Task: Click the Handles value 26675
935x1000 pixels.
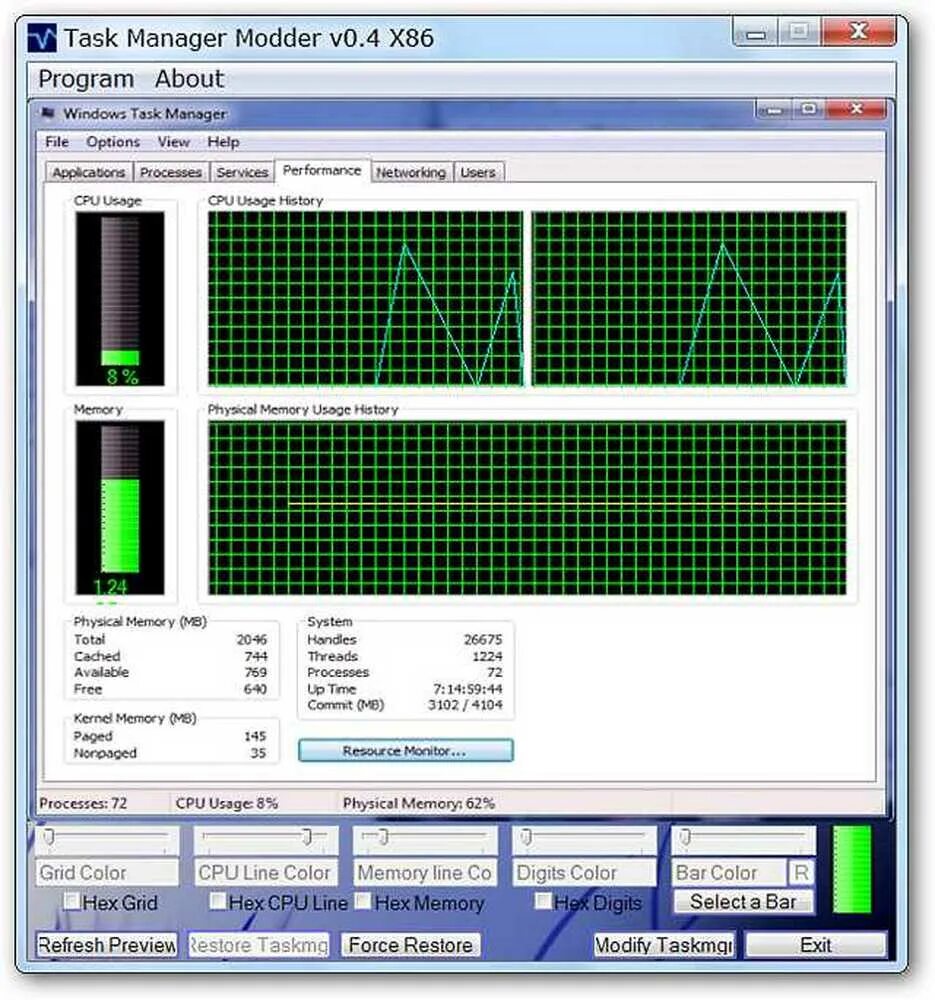Action: click(x=483, y=640)
